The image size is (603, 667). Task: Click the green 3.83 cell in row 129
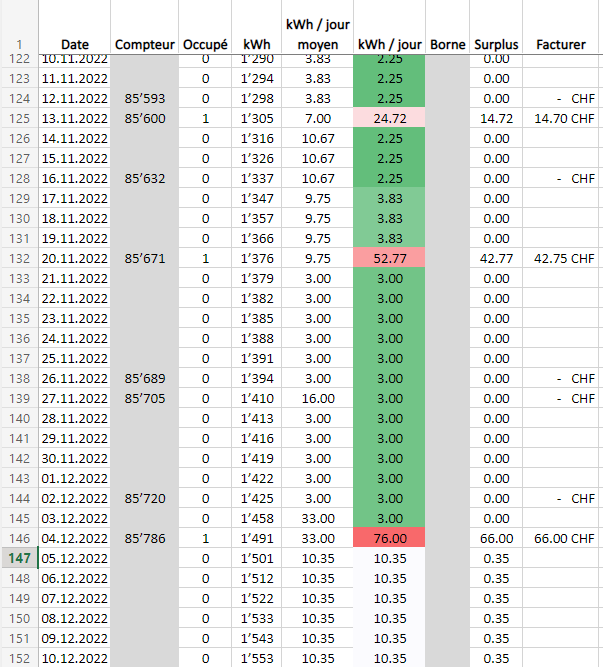389,198
